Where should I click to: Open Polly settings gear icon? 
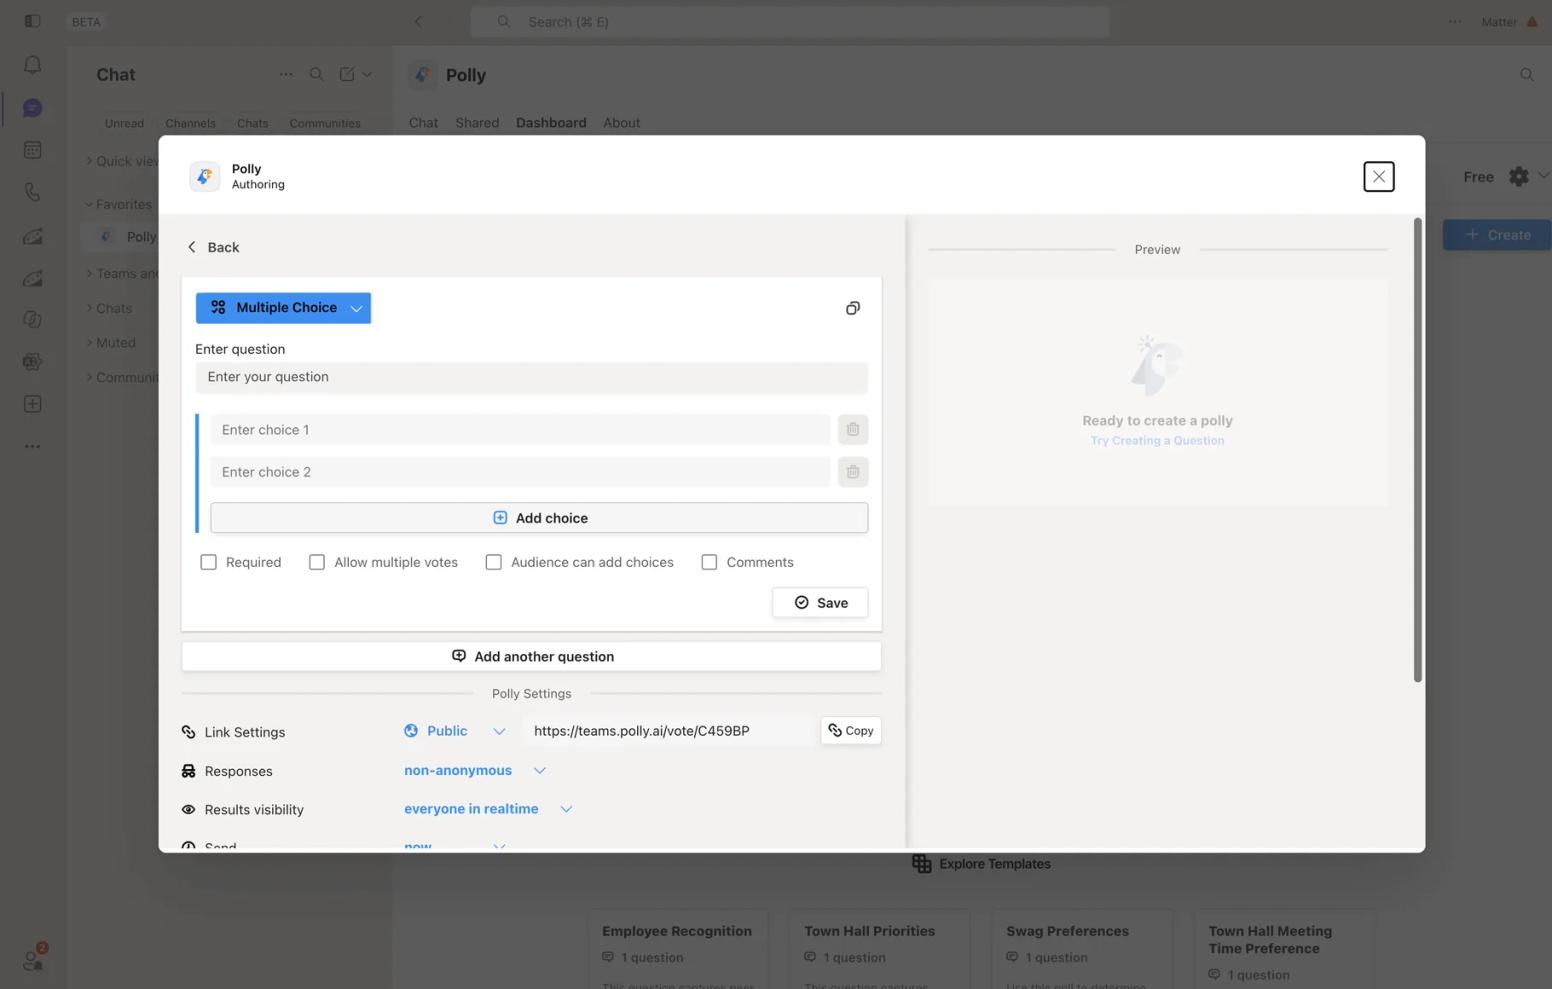pyautogui.click(x=1518, y=177)
